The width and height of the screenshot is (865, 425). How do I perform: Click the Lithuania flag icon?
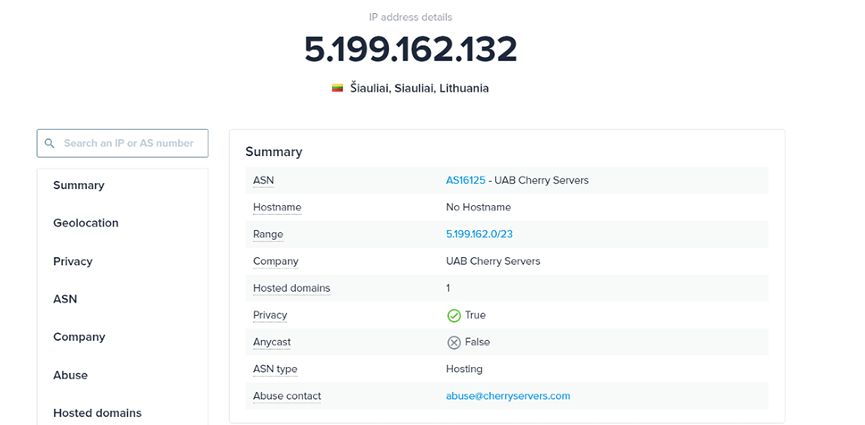[338, 88]
